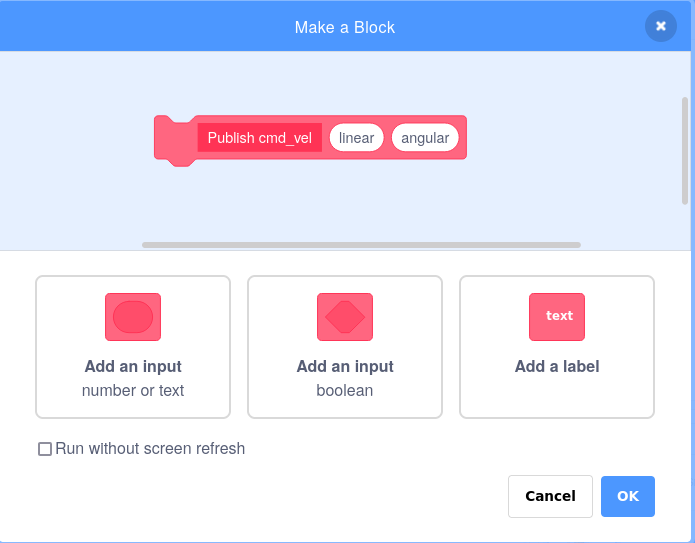
Task: Click the 'number or text' caption
Action: [x=133, y=391]
